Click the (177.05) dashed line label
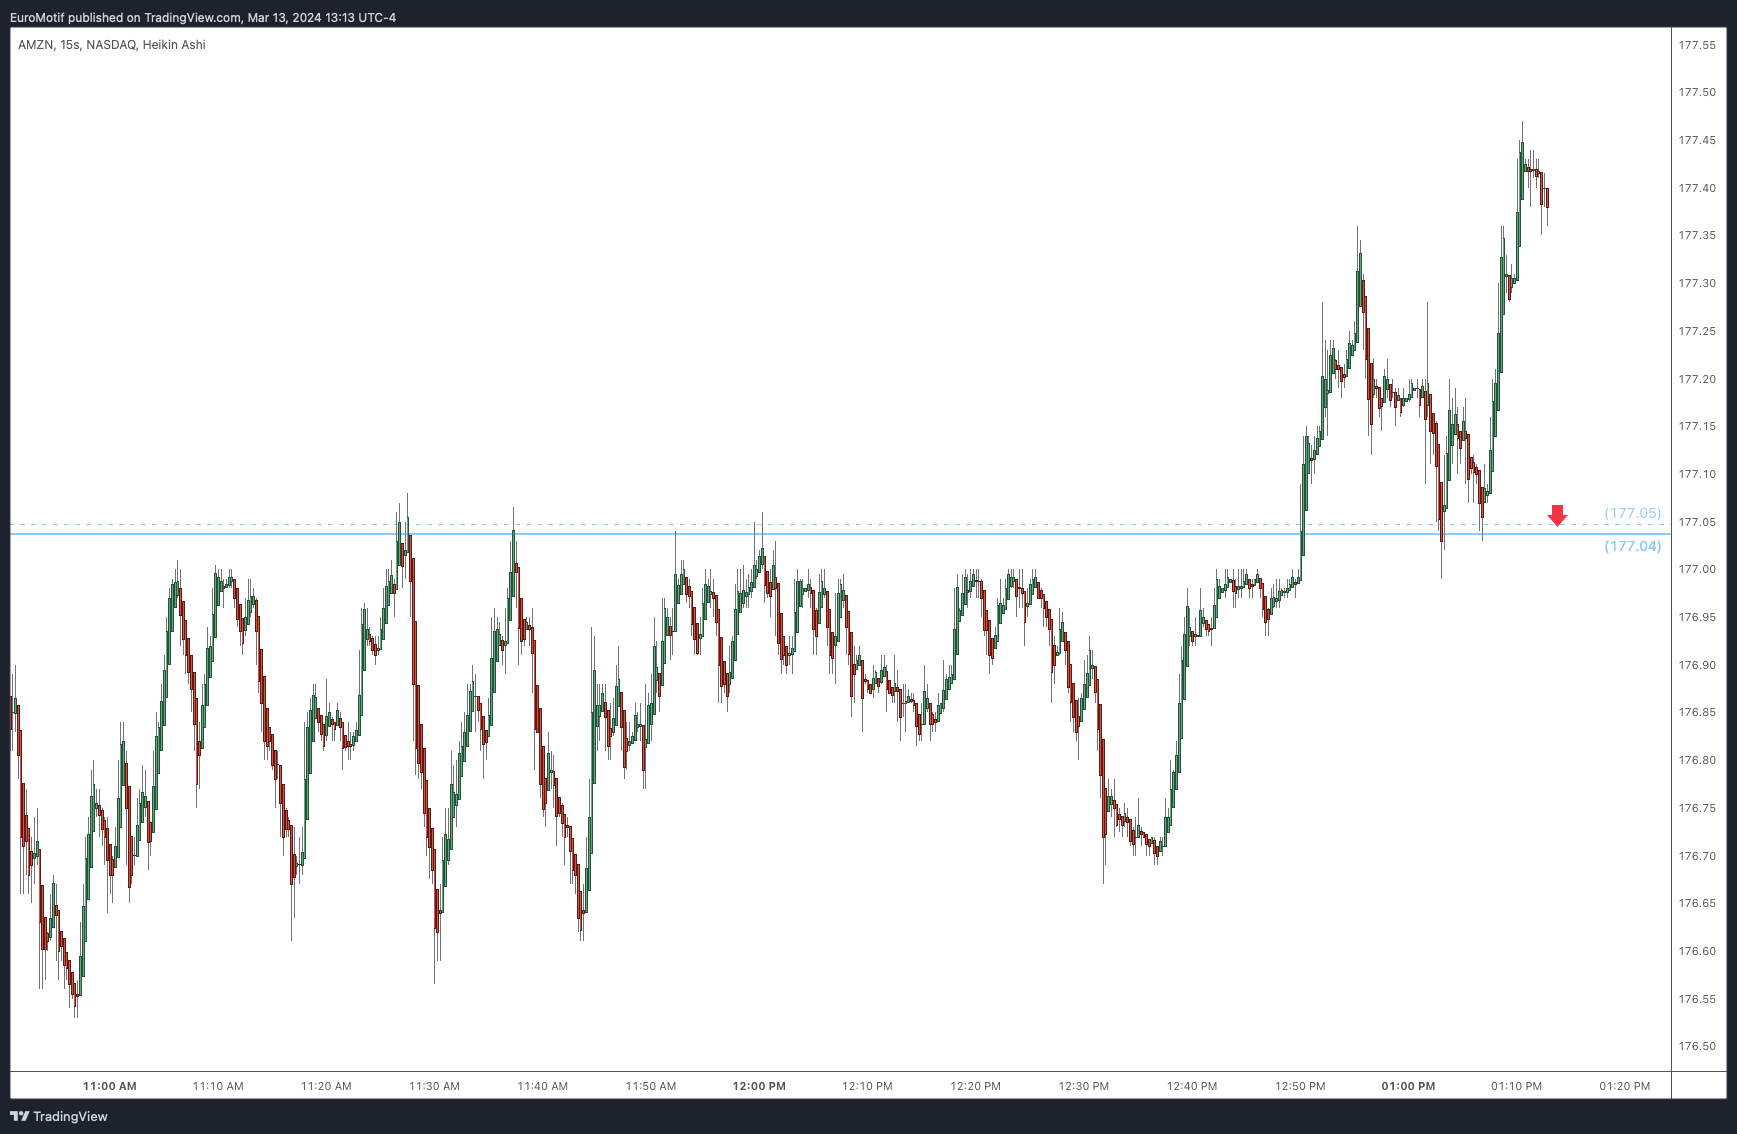 1632,513
